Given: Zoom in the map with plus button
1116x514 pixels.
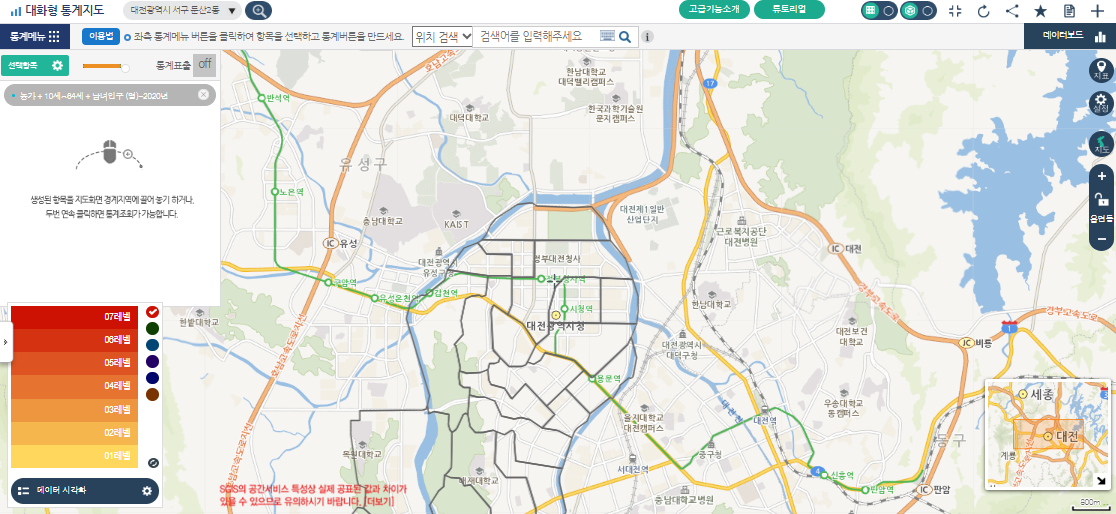Looking at the screenshot, I should coord(1101,176).
